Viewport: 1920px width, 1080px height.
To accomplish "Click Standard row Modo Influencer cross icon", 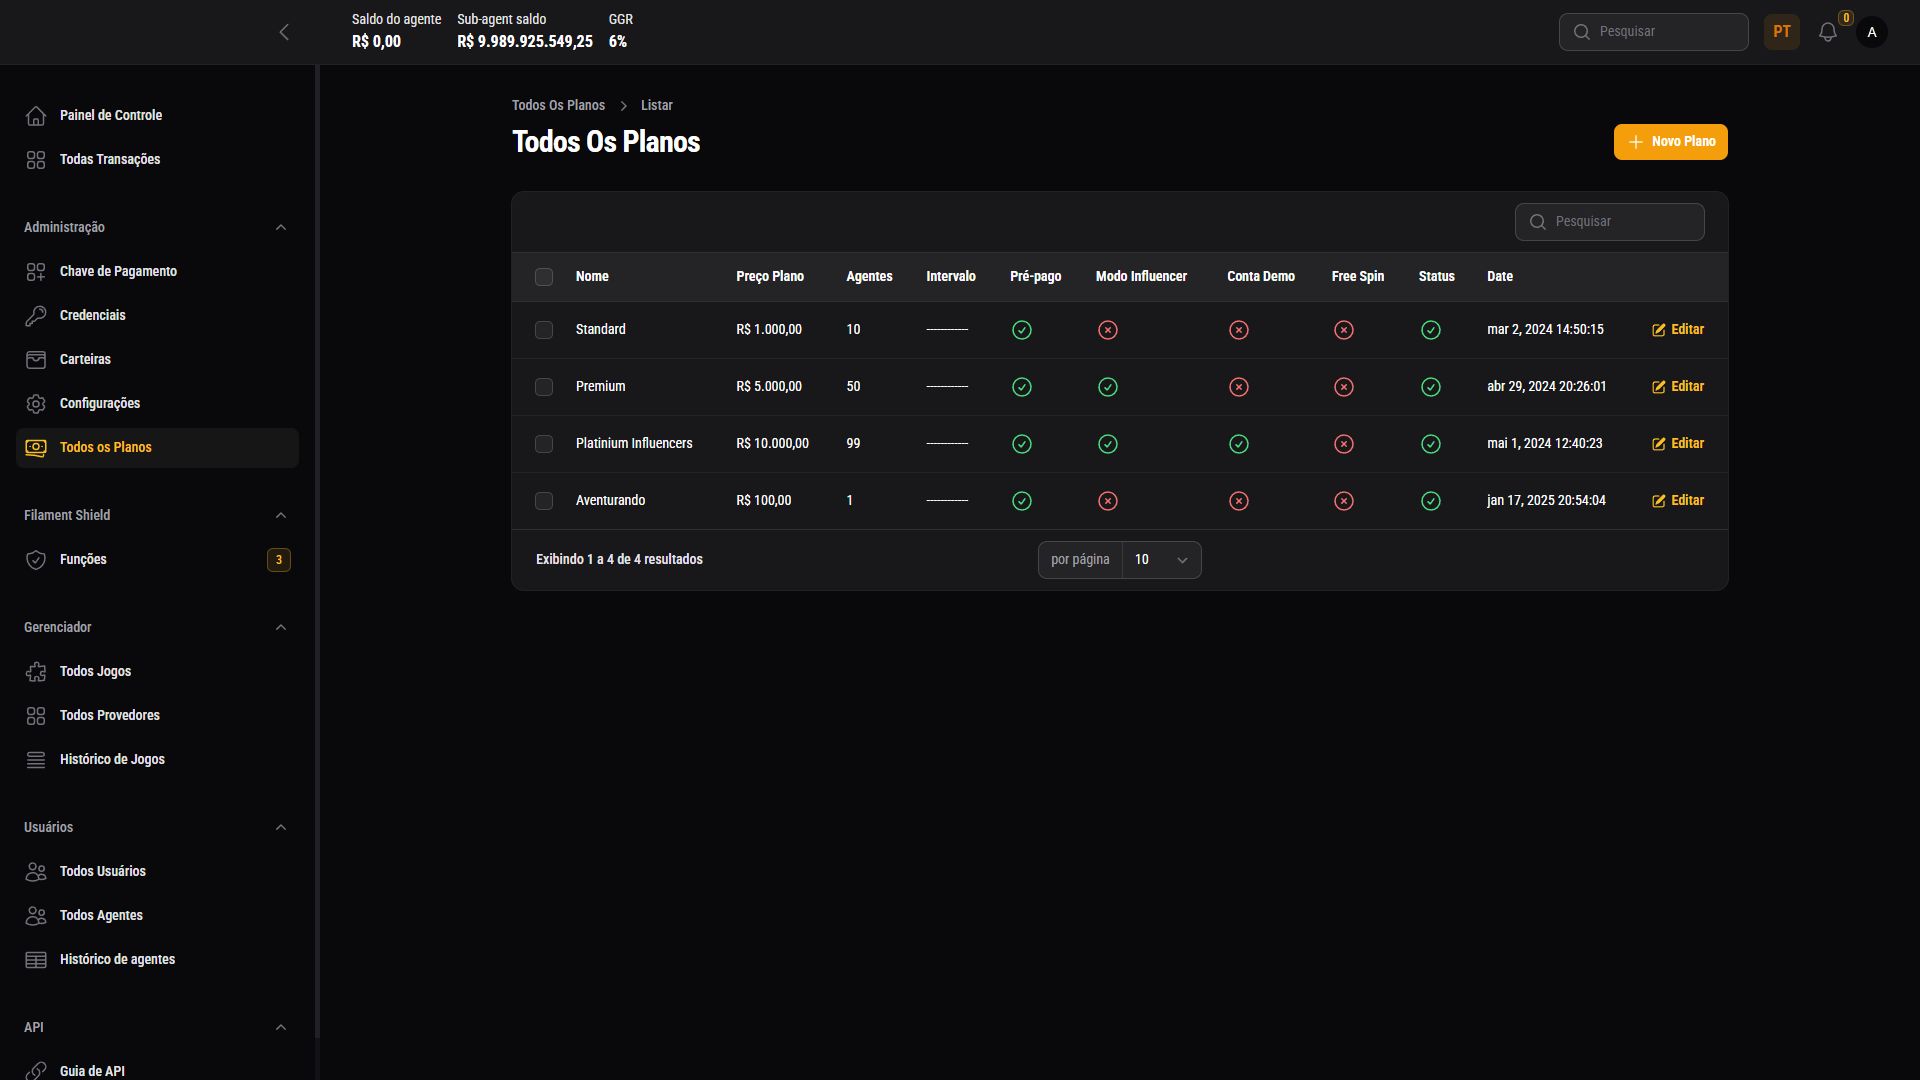I will point(1108,330).
